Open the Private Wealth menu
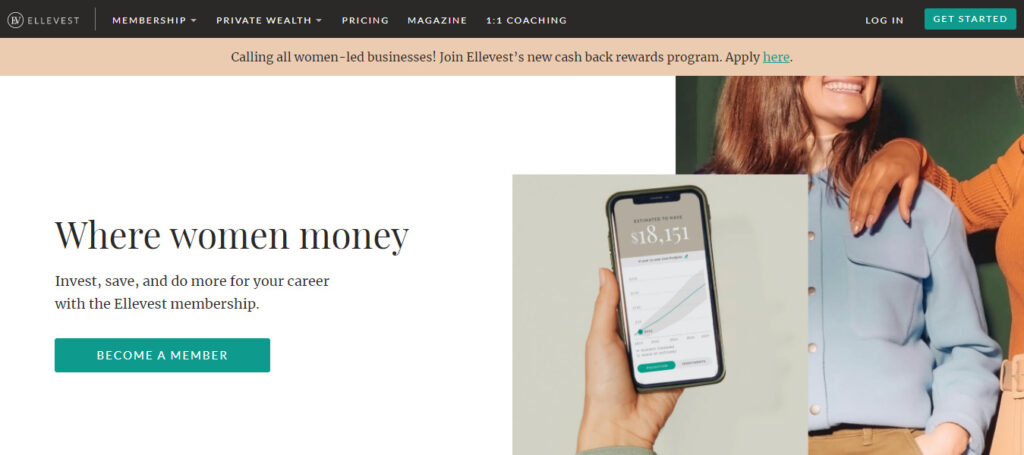This screenshot has height=455, width=1024. (269, 20)
